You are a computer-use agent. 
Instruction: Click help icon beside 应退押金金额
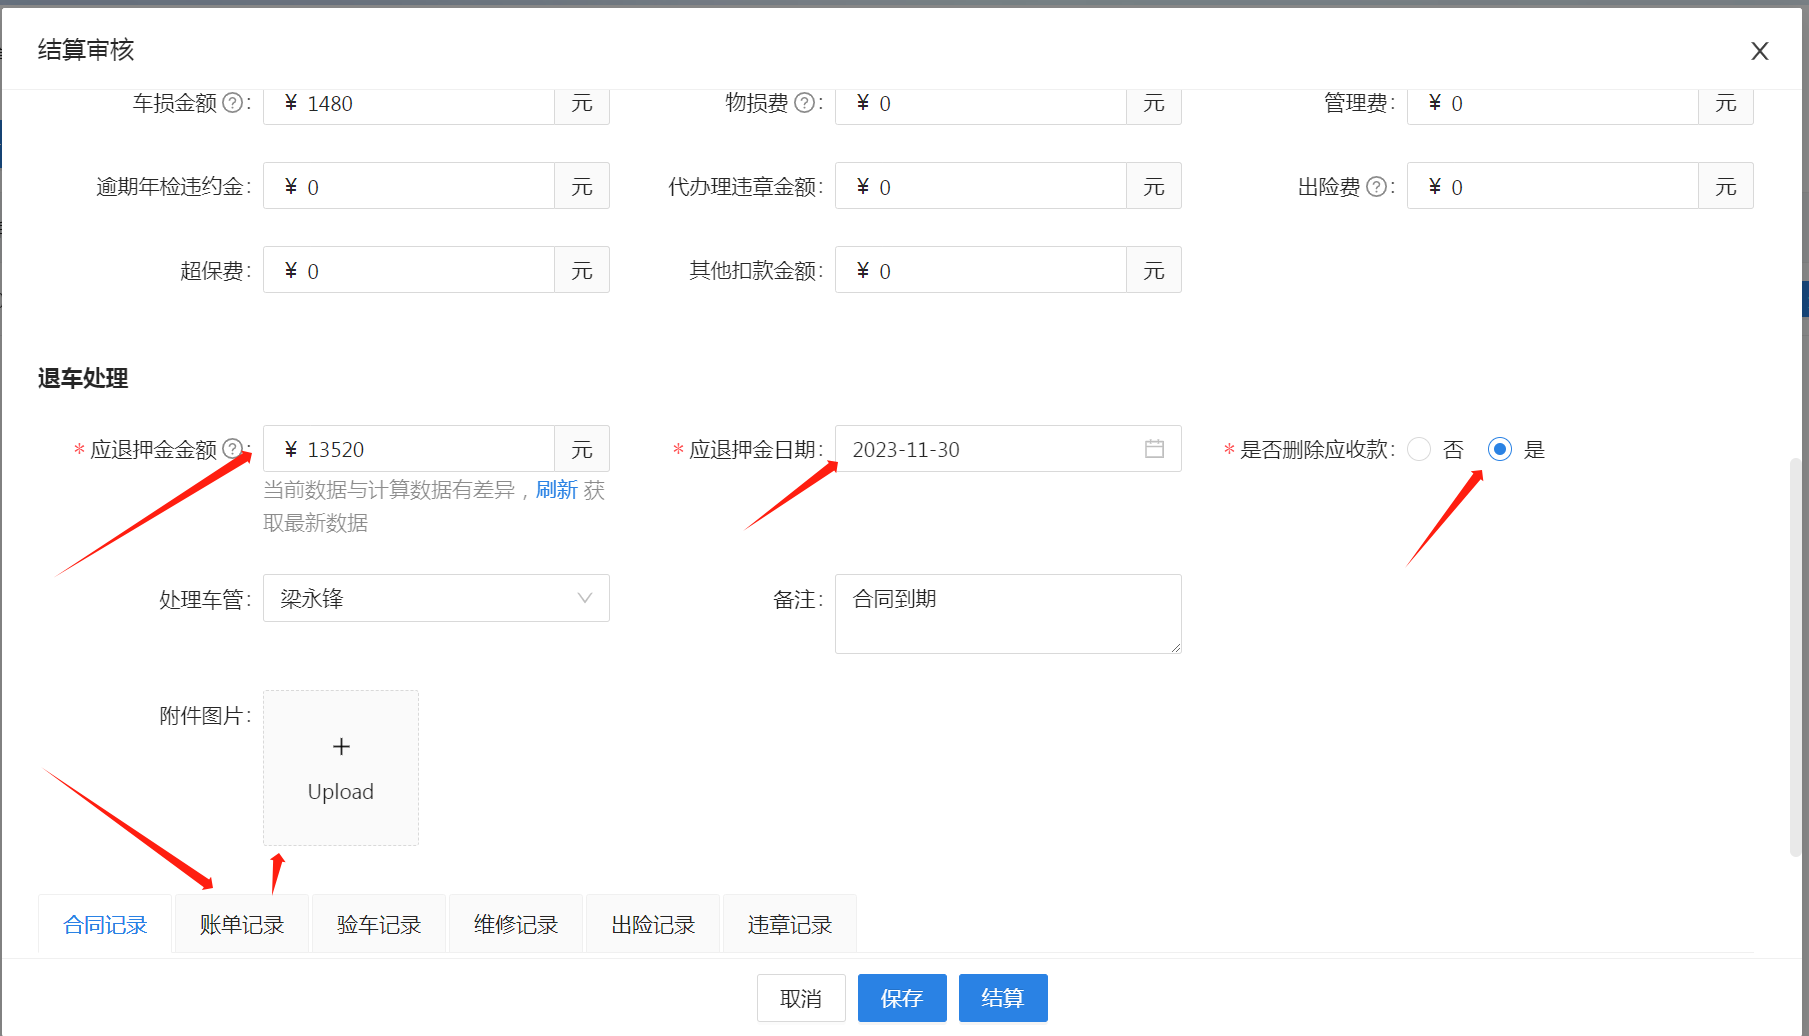232,449
